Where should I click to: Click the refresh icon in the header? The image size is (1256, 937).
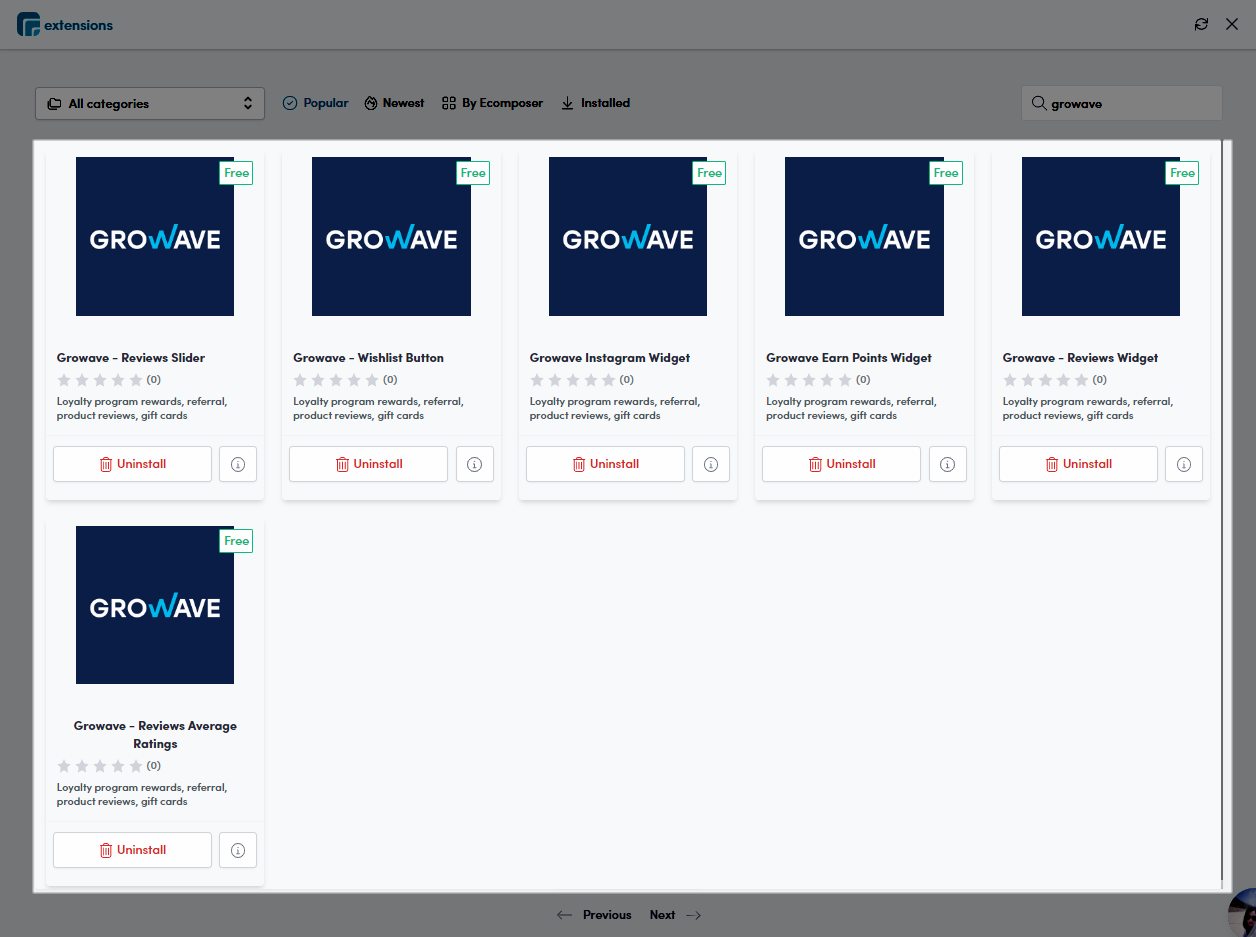point(1201,24)
